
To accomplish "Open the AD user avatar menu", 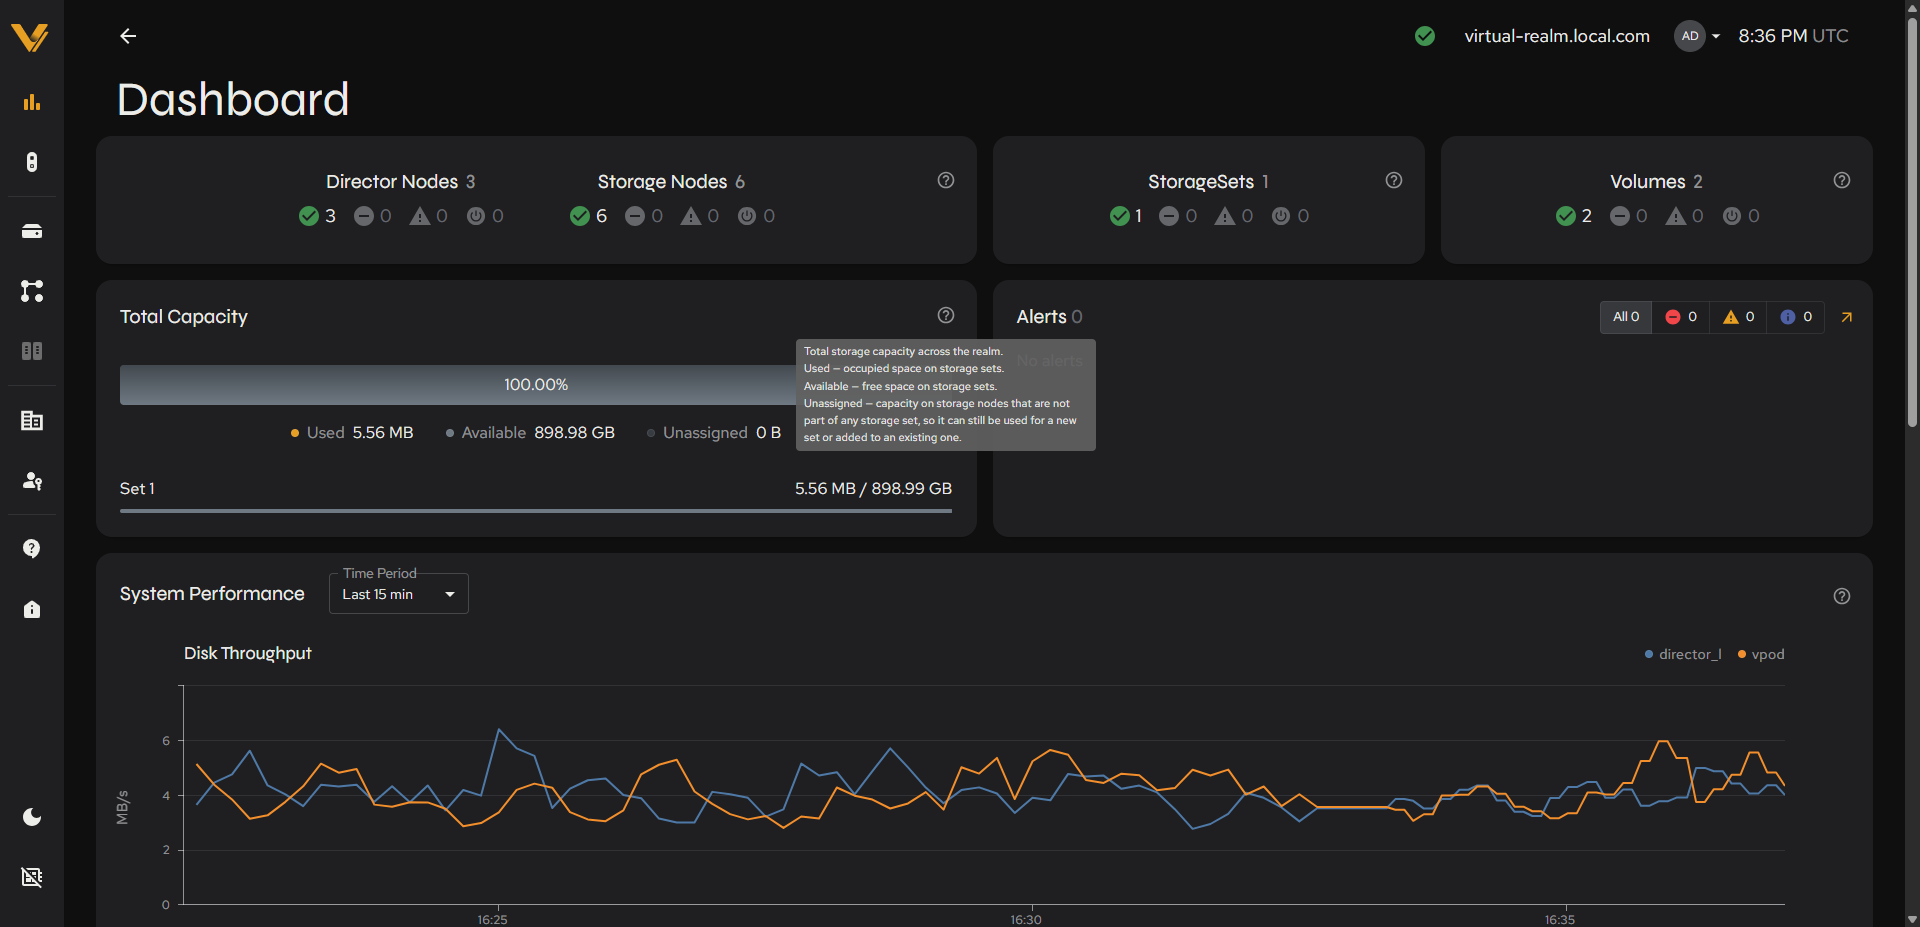I will tap(1697, 36).
